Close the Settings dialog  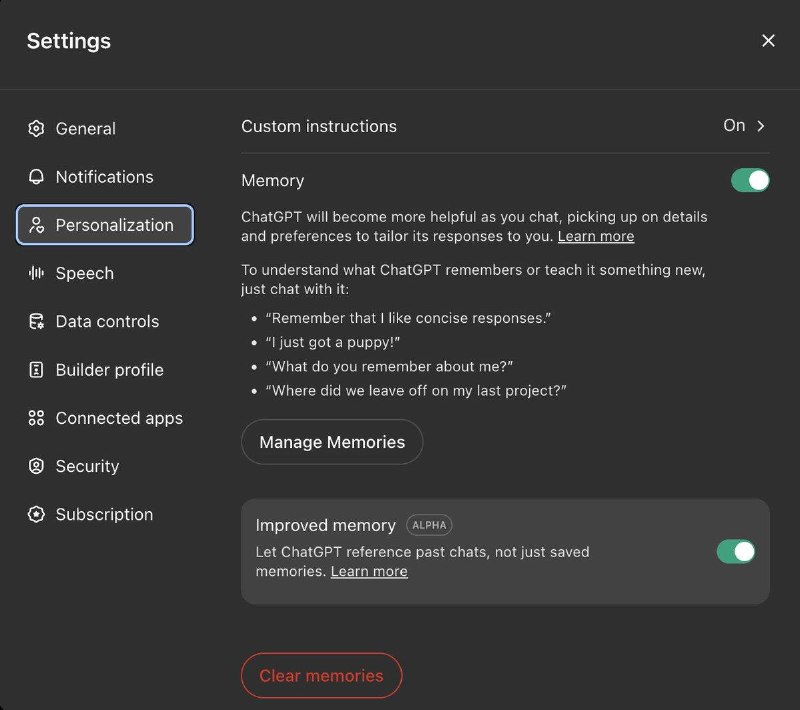768,41
